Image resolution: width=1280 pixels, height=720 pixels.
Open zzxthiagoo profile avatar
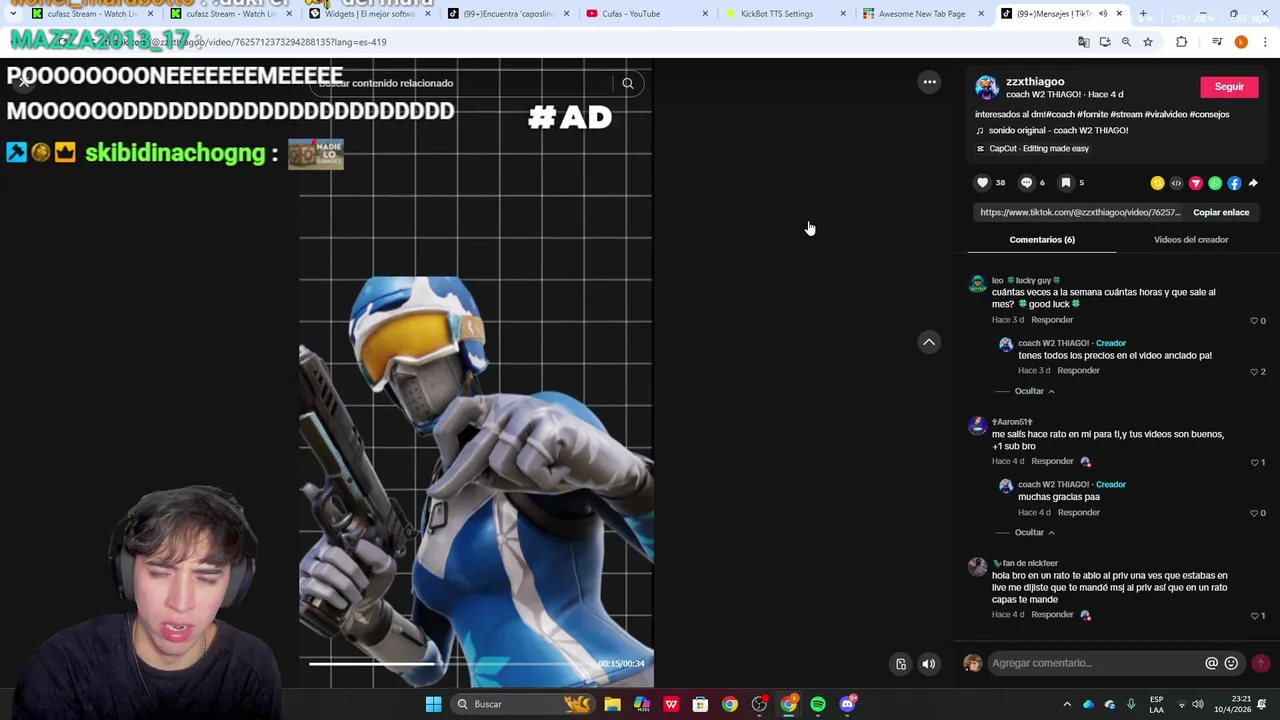pos(987,88)
